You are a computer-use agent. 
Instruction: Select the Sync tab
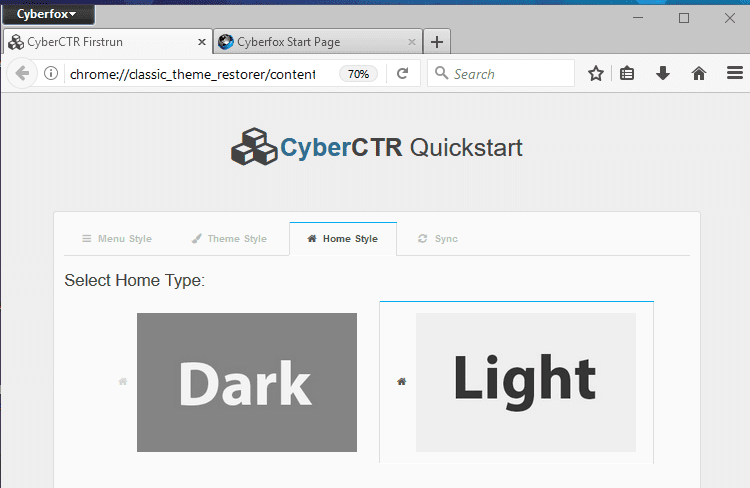pyautogui.click(x=438, y=239)
